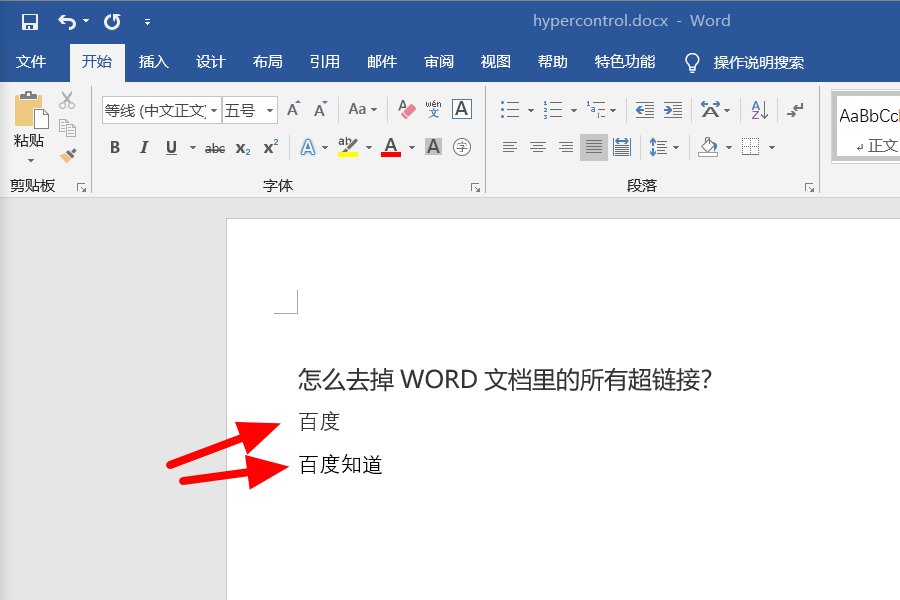Apply bold formatting with the Bold icon
900x600 pixels.
114,147
